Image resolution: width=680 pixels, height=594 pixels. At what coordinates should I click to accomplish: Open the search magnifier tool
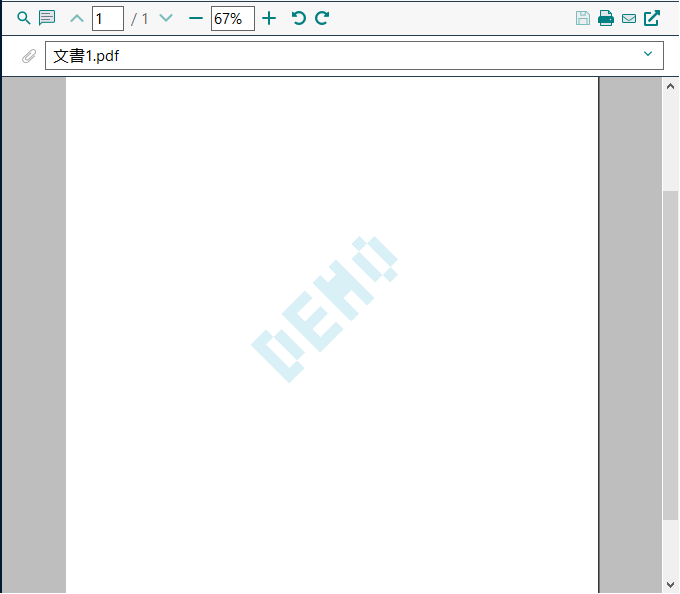click(x=24, y=18)
